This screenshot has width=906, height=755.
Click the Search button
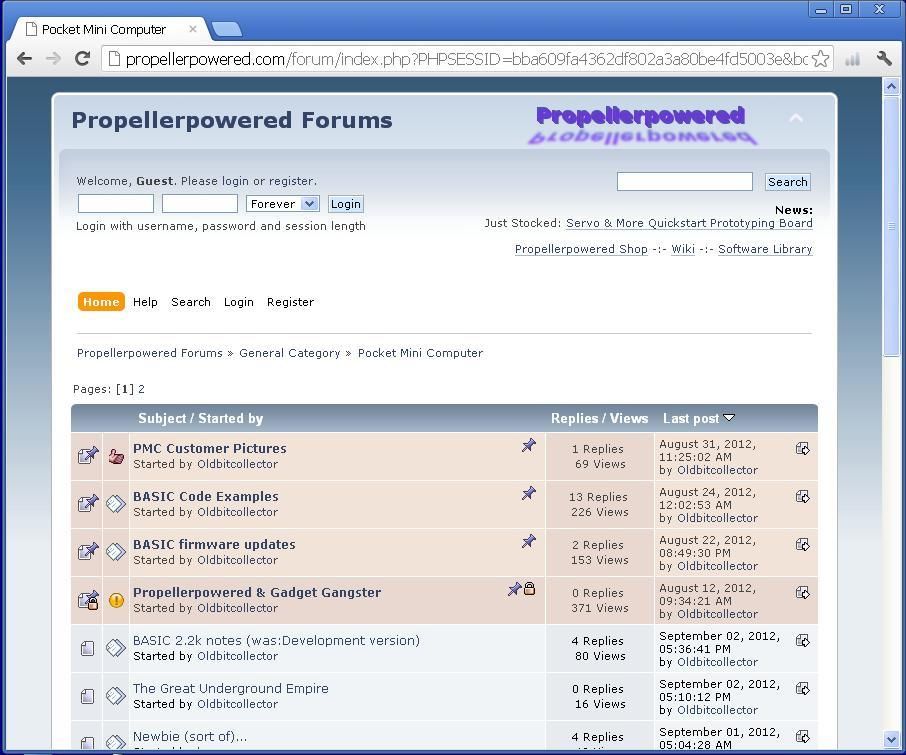(788, 182)
